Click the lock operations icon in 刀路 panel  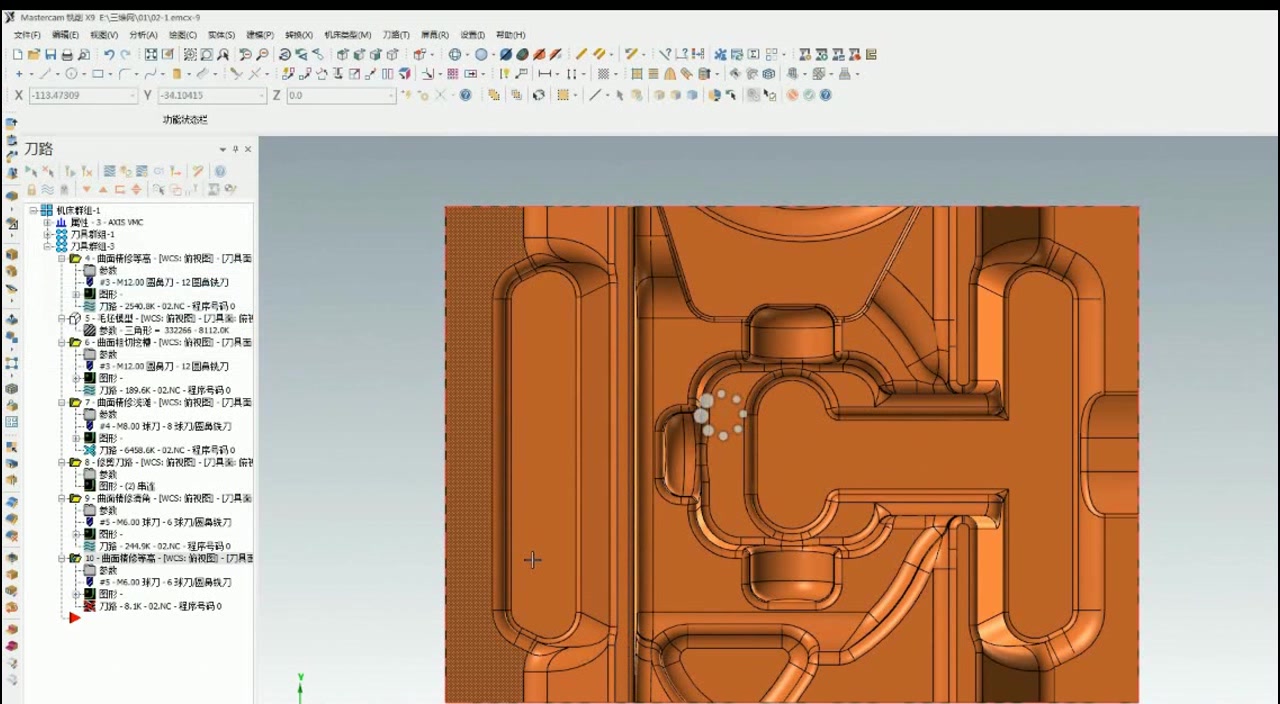[x=31, y=190]
